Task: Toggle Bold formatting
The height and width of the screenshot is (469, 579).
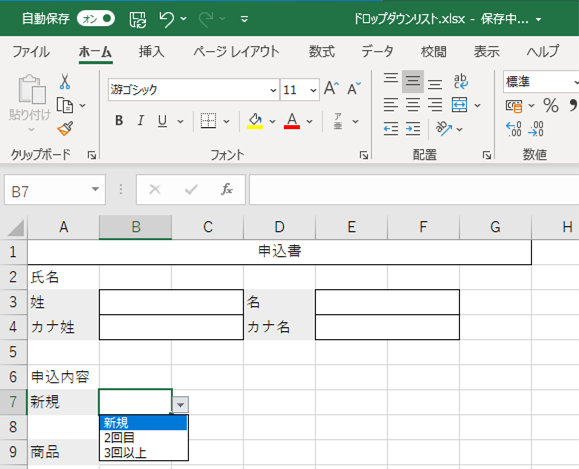Action: point(119,120)
